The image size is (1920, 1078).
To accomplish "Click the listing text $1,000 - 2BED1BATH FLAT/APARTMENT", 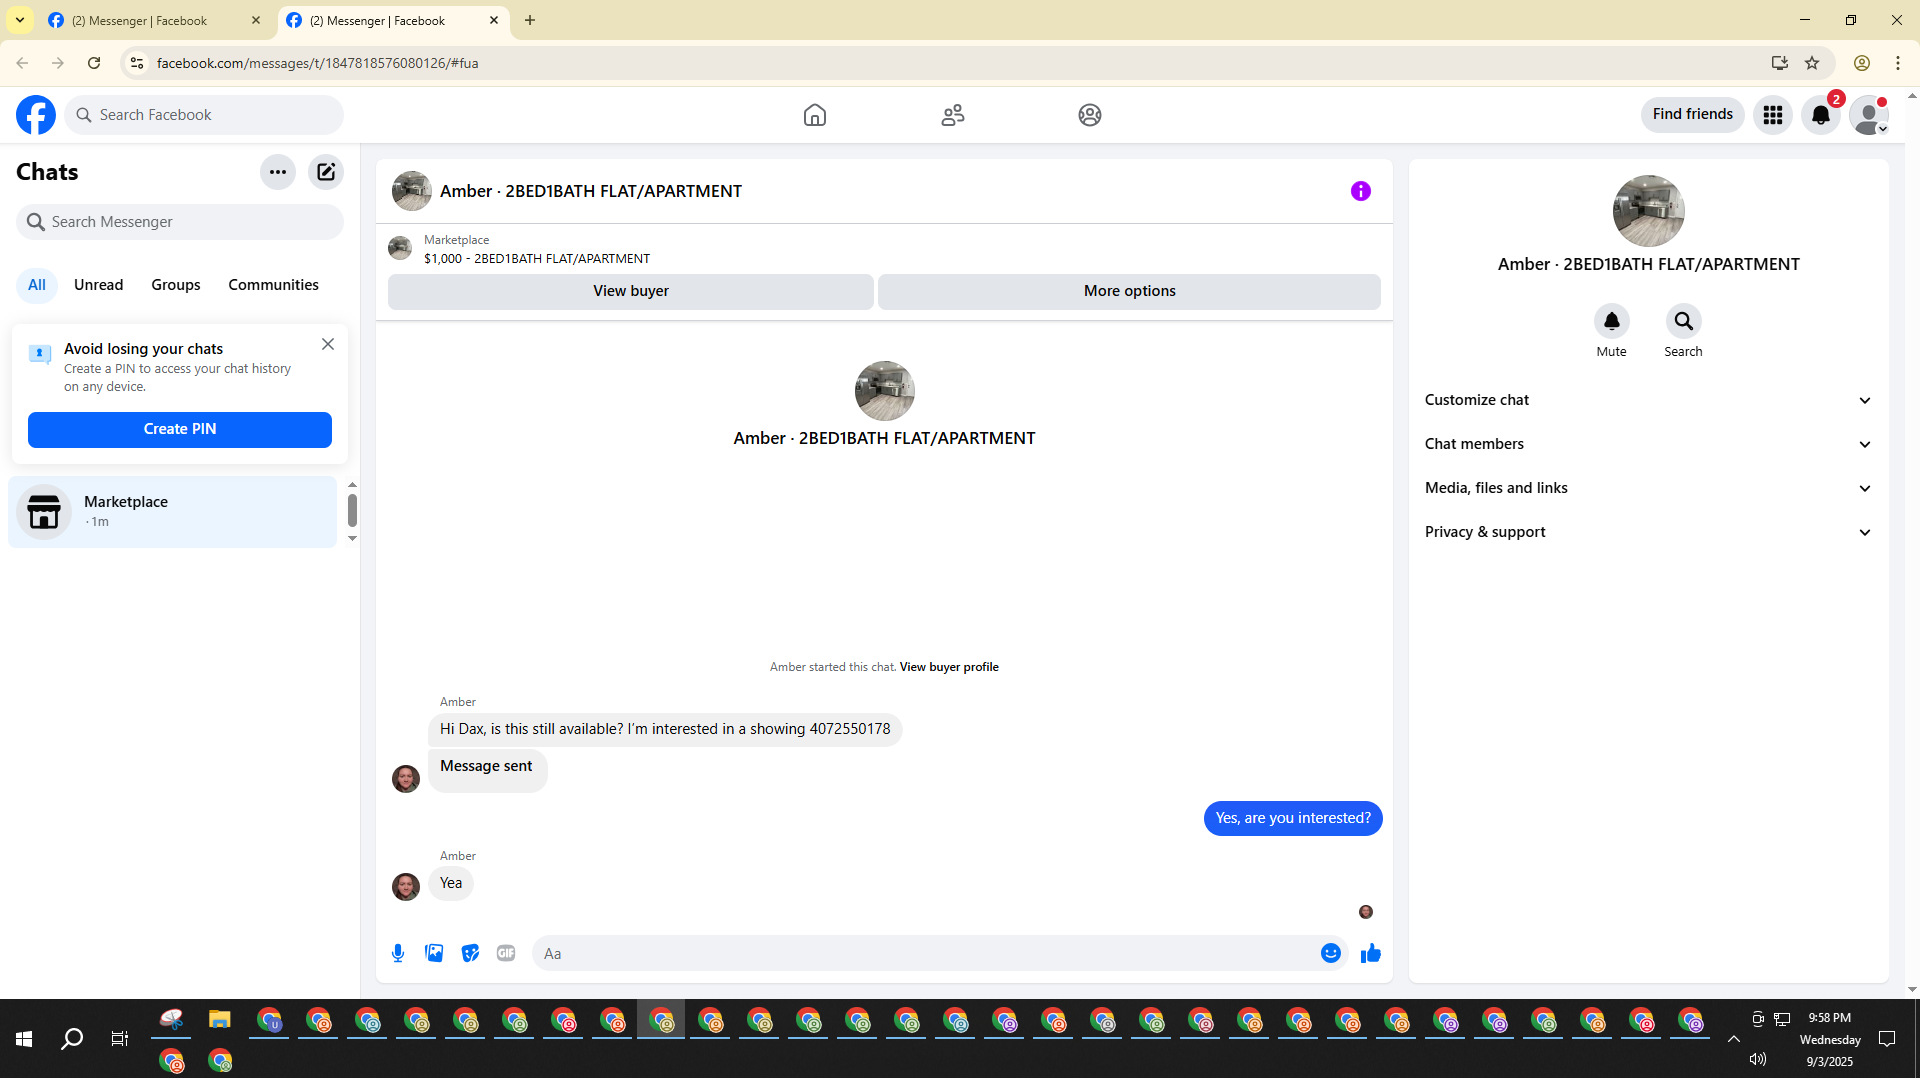I will pos(537,259).
